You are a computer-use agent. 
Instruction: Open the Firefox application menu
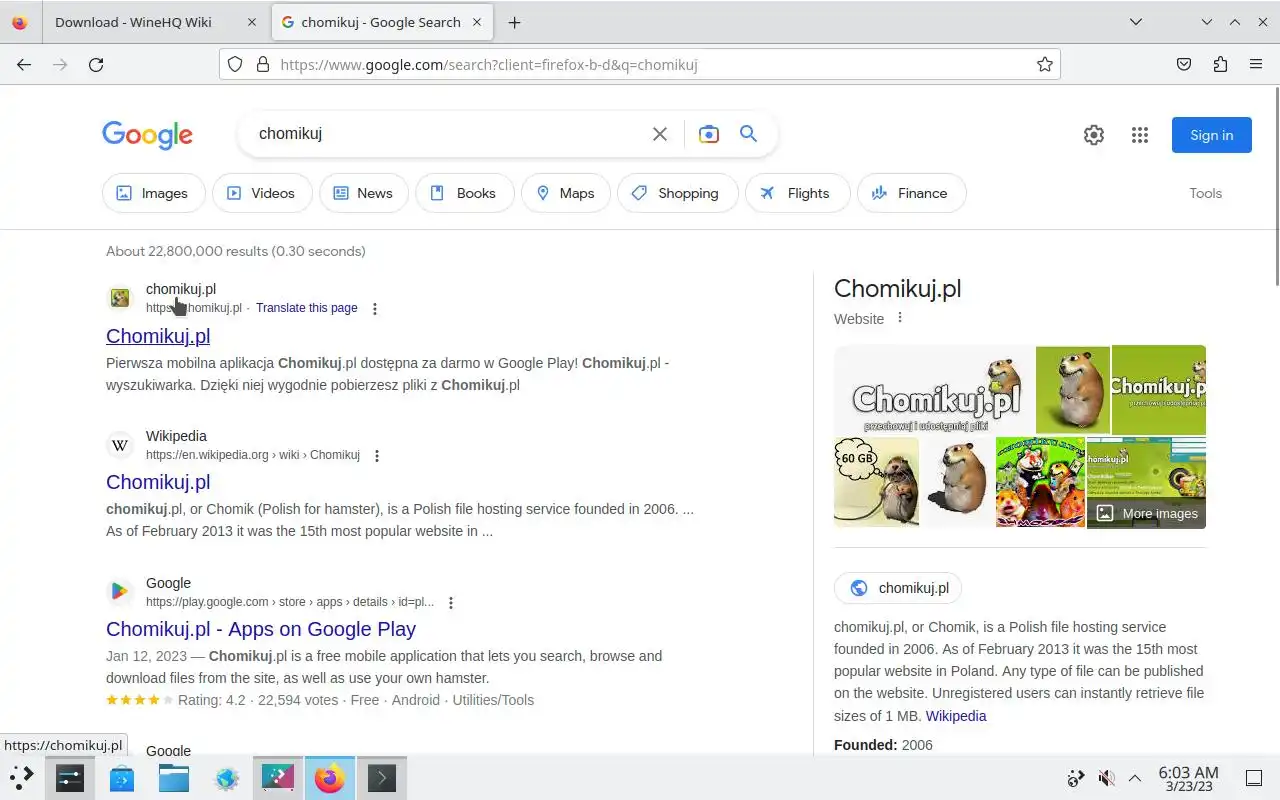[x=1256, y=65]
